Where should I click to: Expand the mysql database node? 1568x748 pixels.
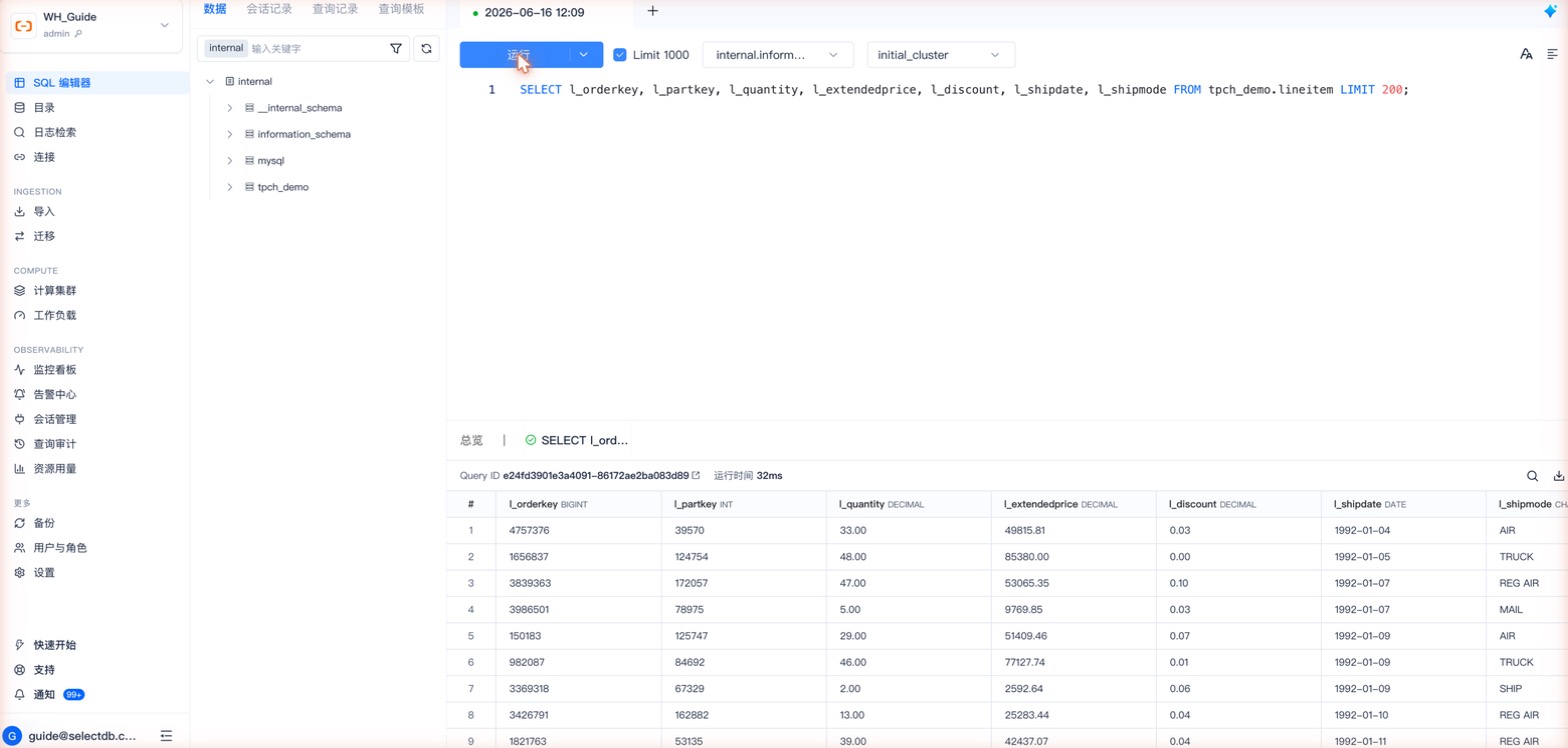230,160
